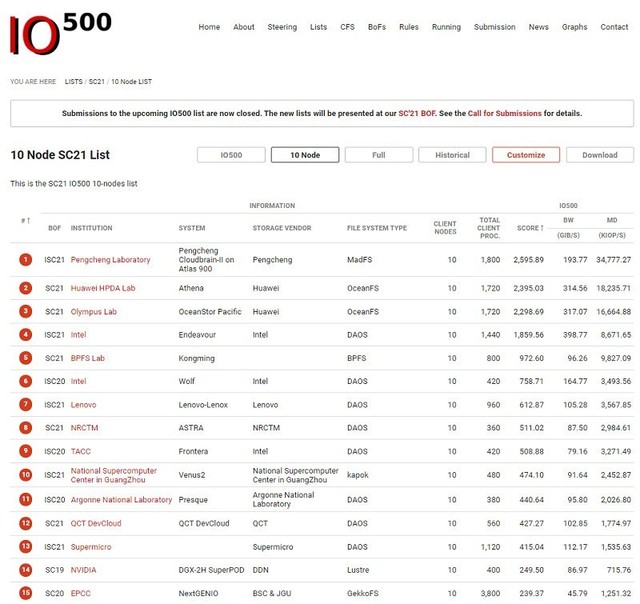The image size is (640, 604).
Task: Open the Huawei HPDA Lab link
Action: point(103,288)
